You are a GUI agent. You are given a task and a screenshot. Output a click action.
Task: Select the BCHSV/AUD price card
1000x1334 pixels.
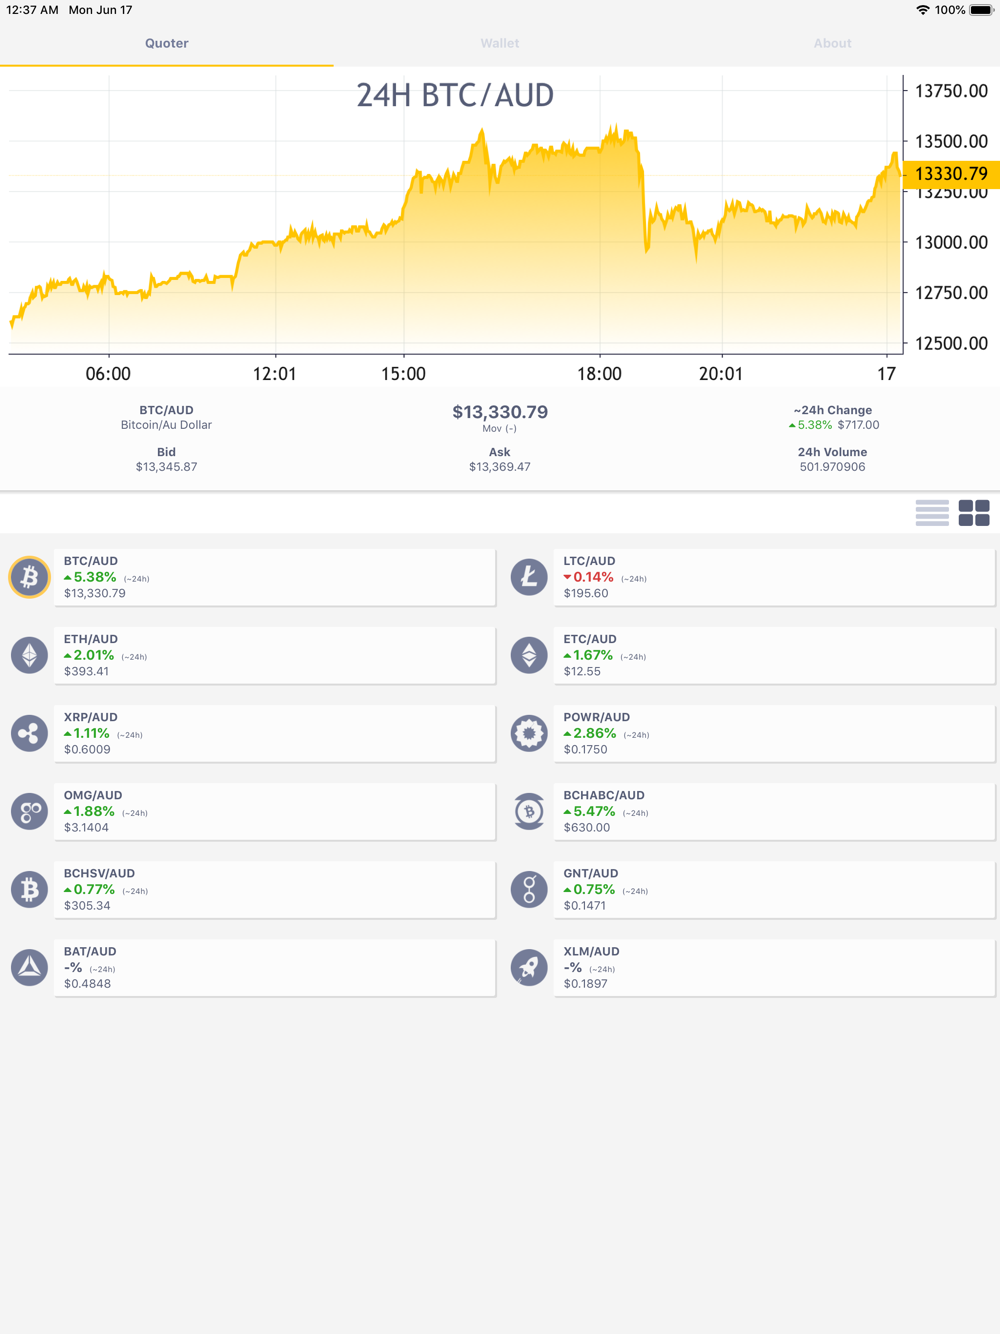coord(274,889)
